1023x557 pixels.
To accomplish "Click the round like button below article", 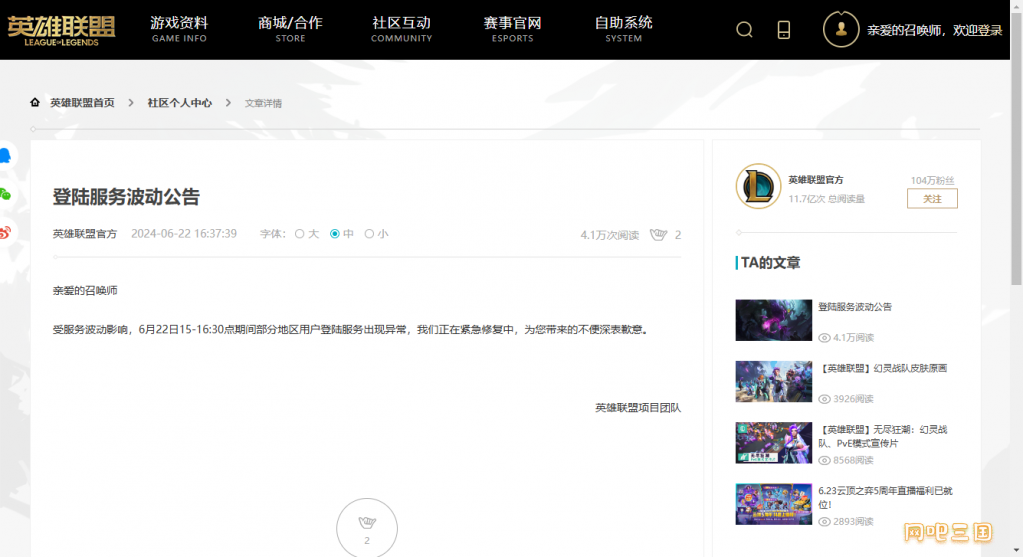I will 367,528.
